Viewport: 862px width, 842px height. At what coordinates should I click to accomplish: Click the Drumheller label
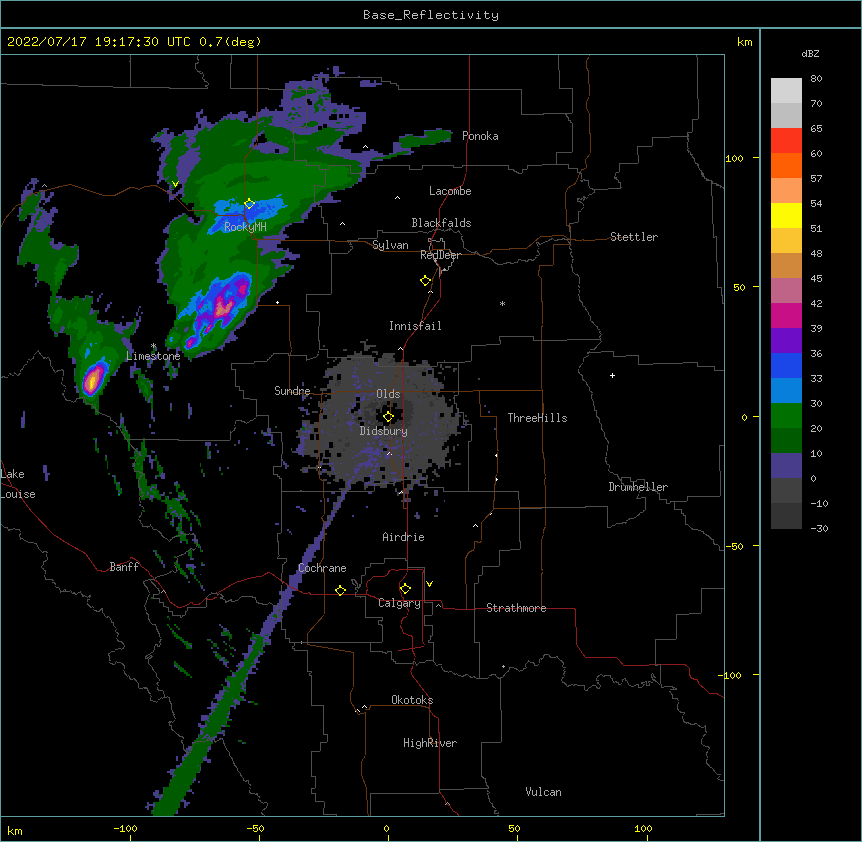tap(638, 487)
